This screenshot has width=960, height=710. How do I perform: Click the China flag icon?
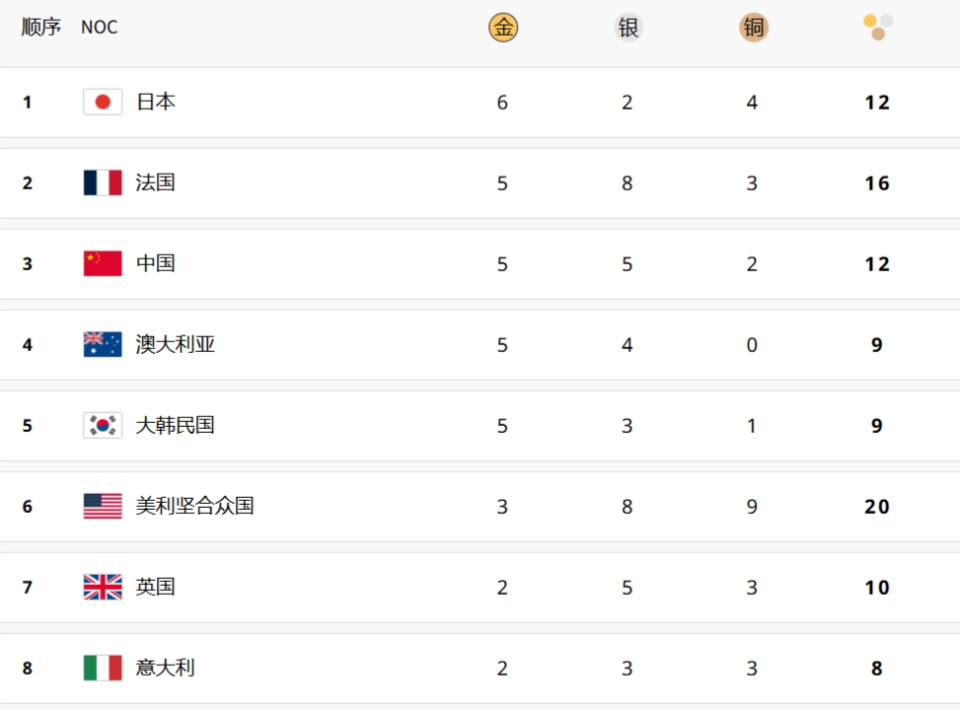click(x=102, y=263)
